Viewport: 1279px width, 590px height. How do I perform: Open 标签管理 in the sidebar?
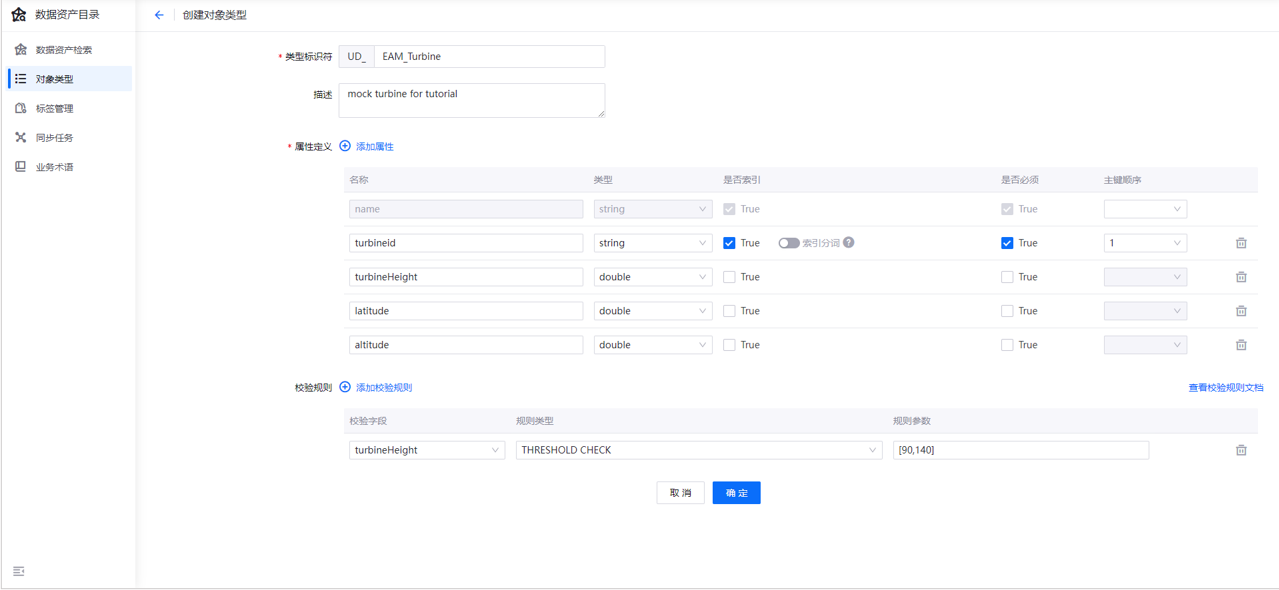(x=55, y=108)
